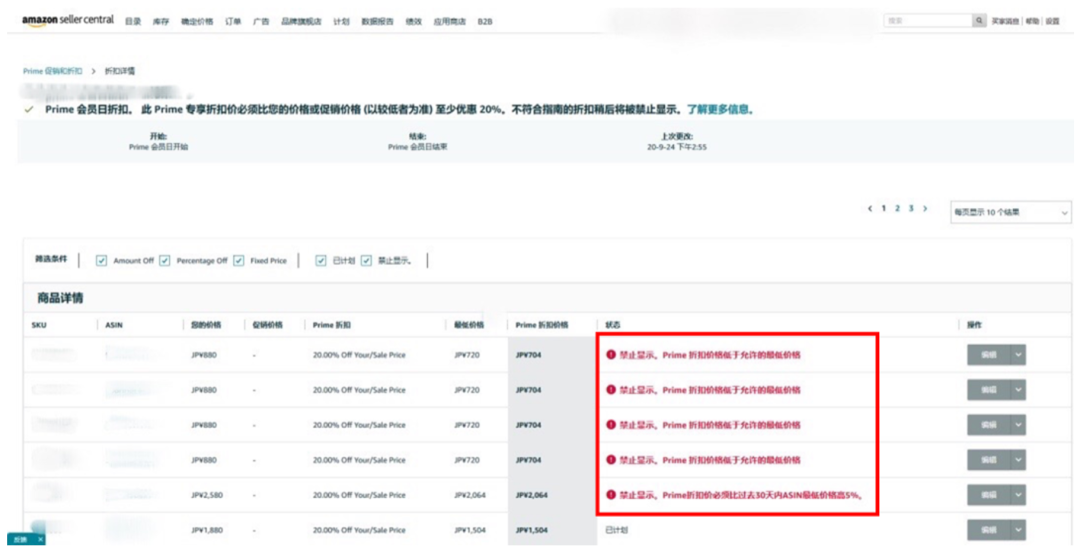Click the 30天内ASIN最低价格 error message

coord(741,495)
